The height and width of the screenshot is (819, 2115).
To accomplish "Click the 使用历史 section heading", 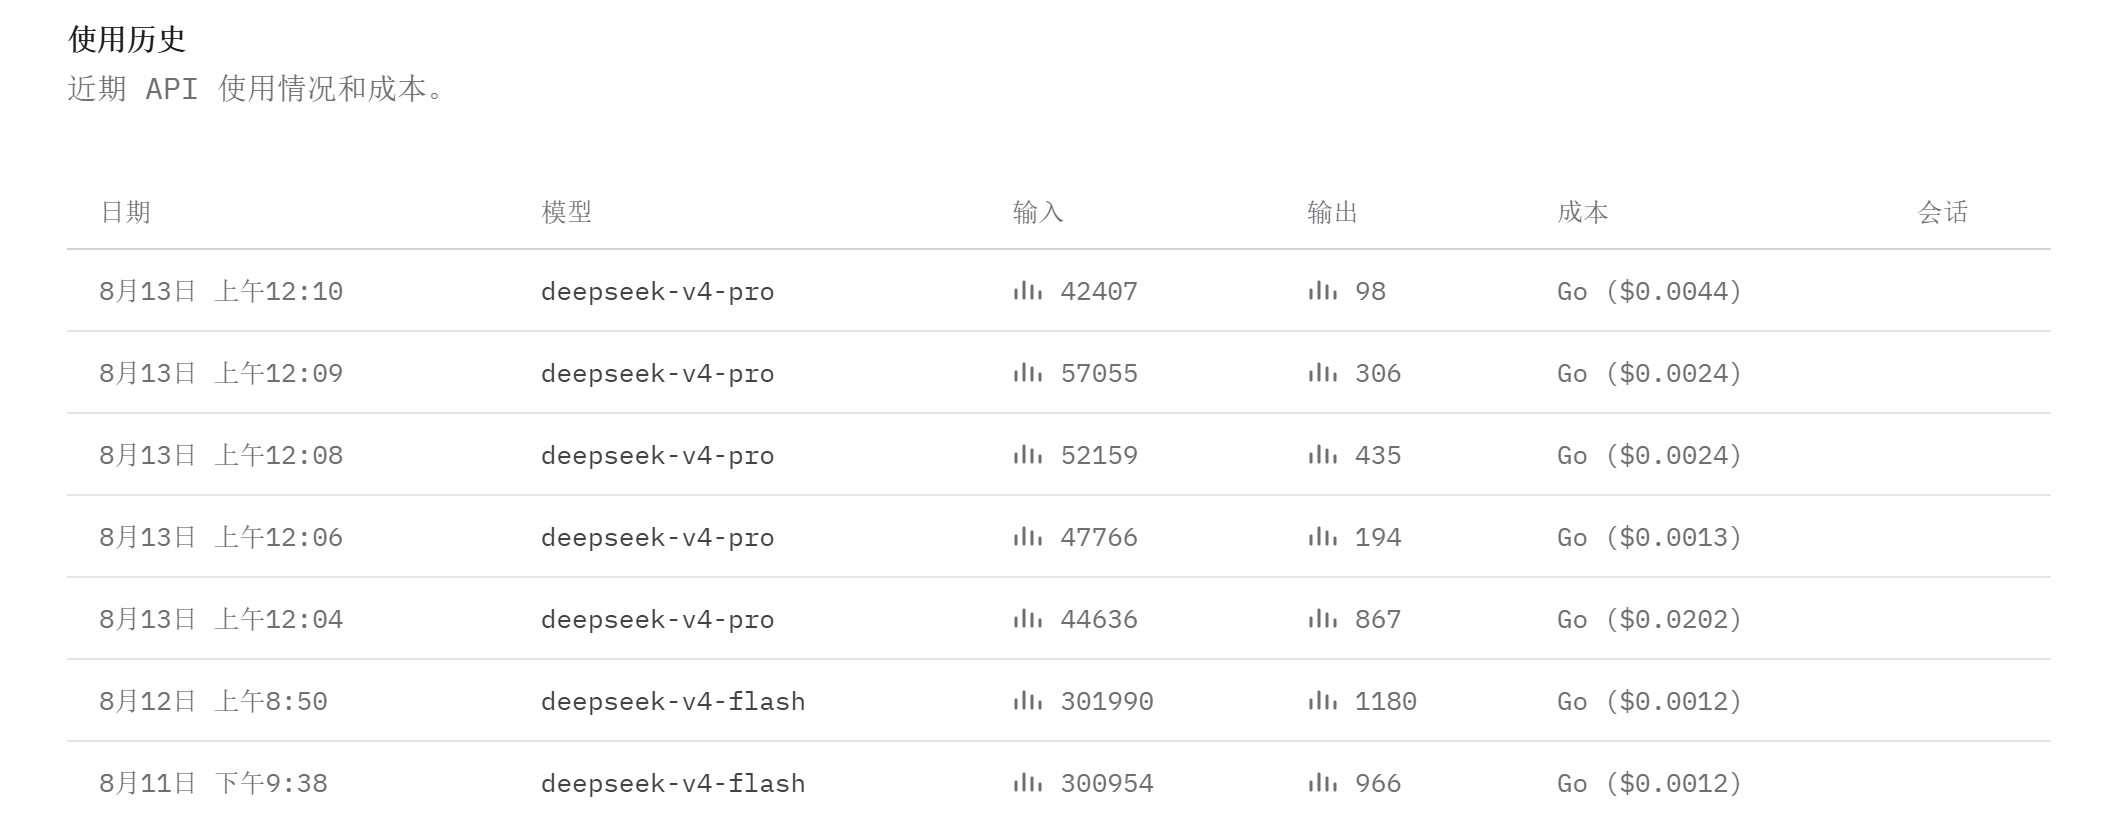I will click(x=127, y=39).
